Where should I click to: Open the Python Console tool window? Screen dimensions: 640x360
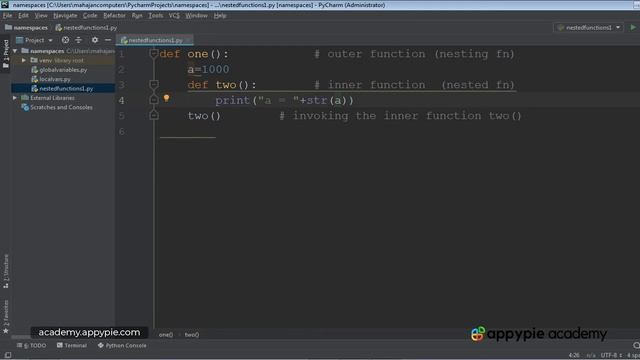[122, 345]
